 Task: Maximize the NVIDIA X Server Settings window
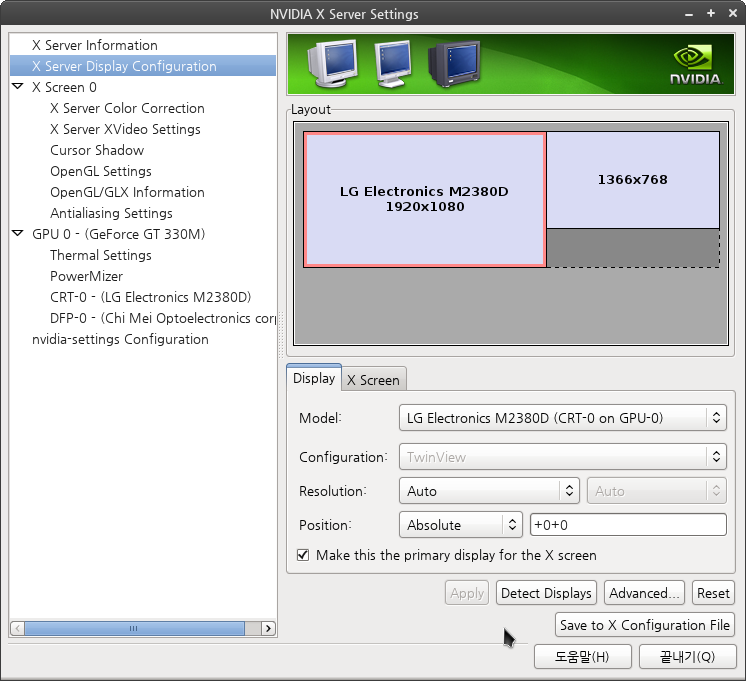pos(711,13)
